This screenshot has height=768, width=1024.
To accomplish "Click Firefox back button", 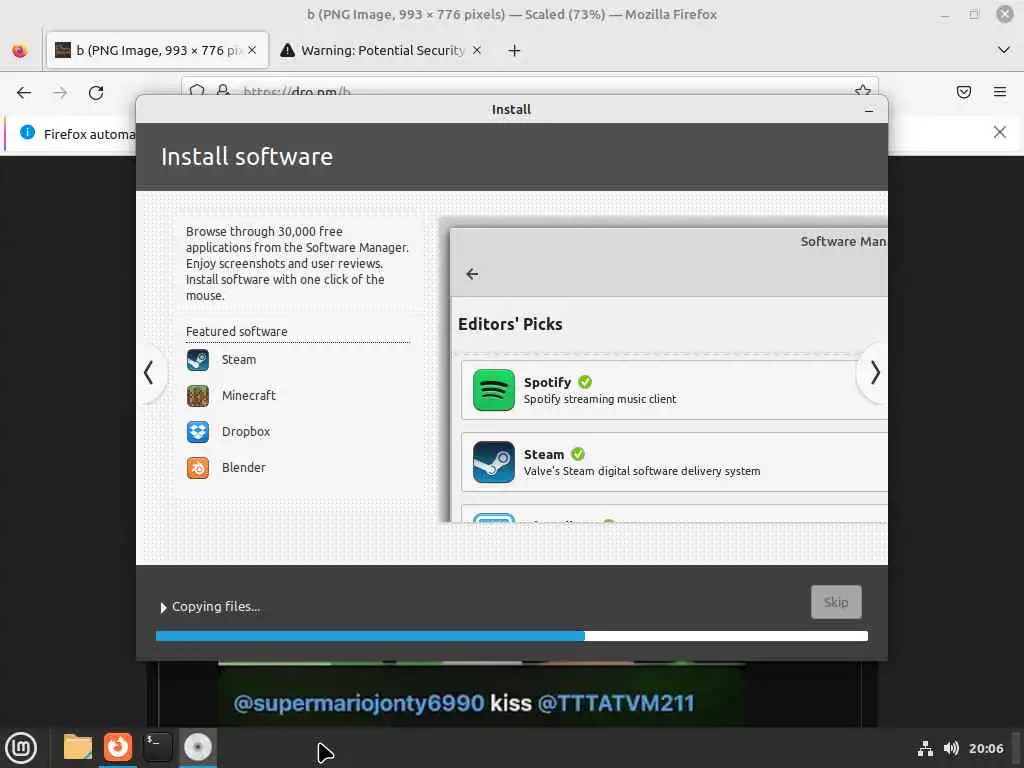I will click(24, 93).
